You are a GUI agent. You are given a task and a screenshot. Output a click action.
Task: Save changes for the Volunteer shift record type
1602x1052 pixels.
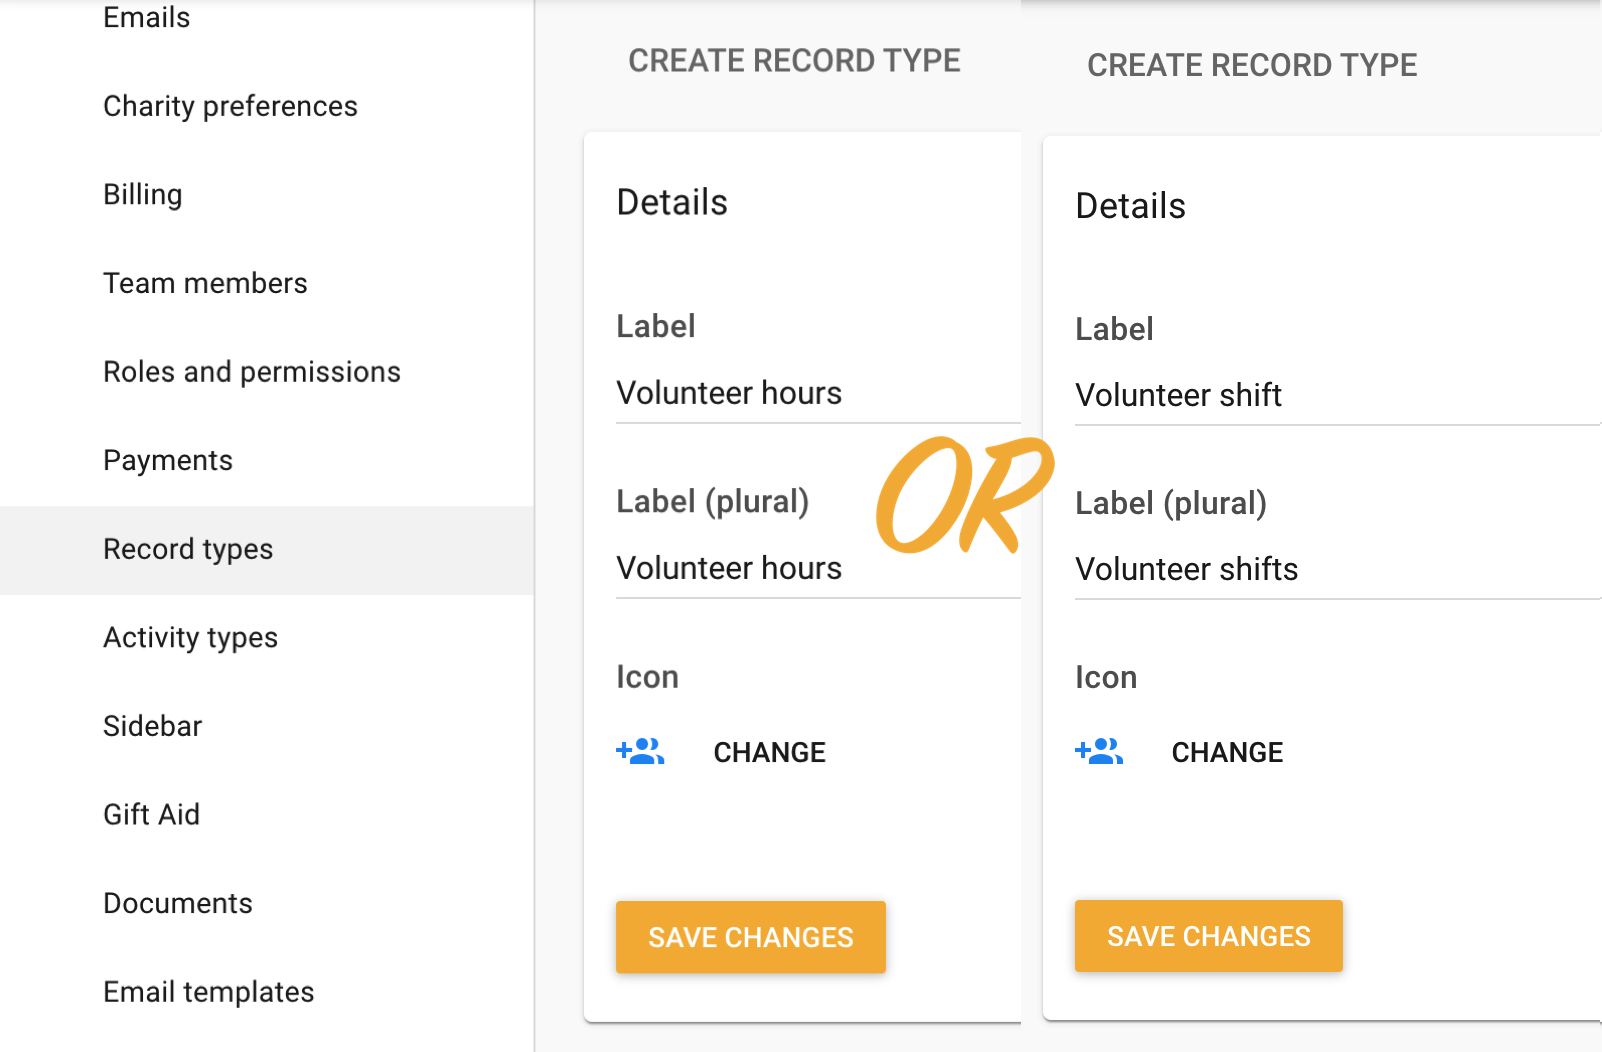pyautogui.click(x=1209, y=936)
